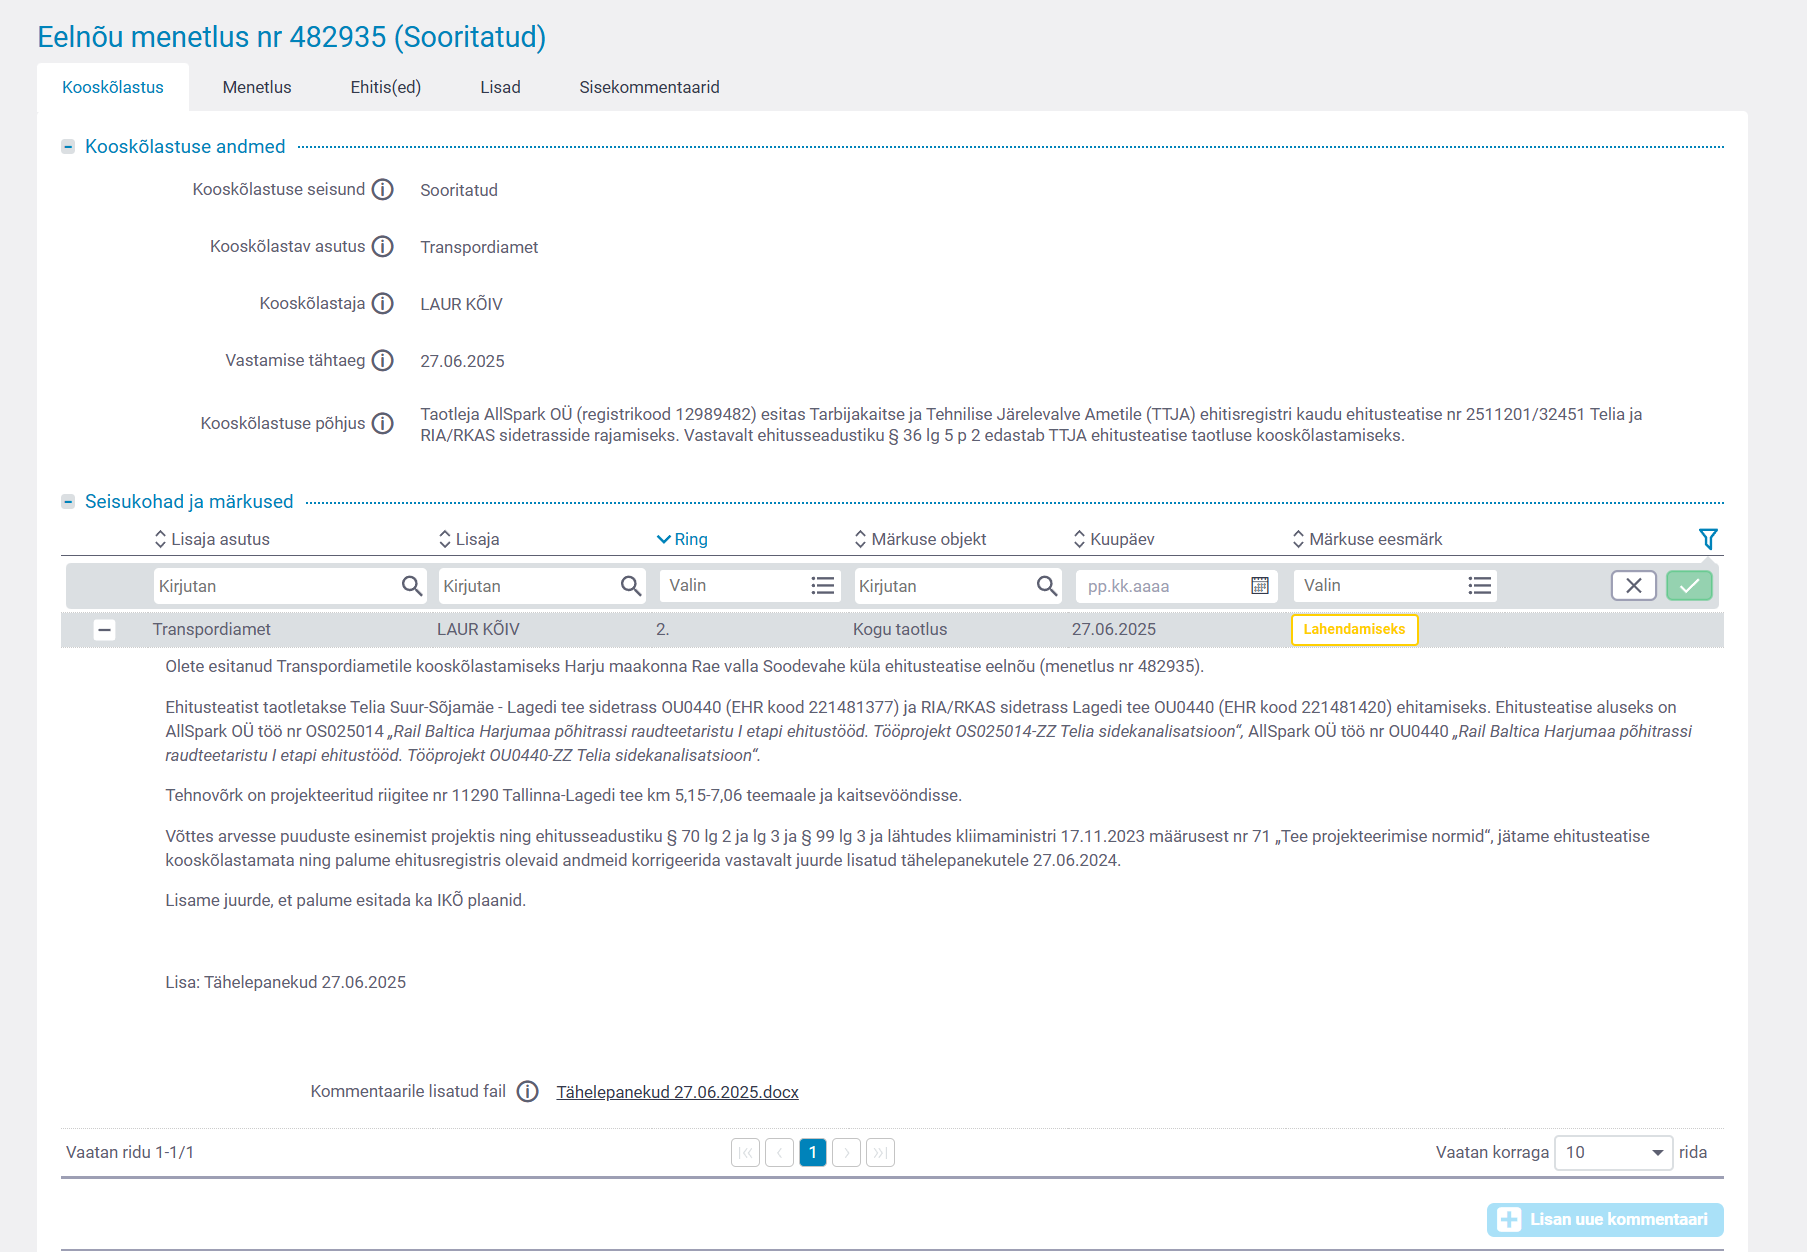Click 'Vaatan ridu 1-1/1' text
Screen dimensions: 1807x1252
[x=130, y=1153]
